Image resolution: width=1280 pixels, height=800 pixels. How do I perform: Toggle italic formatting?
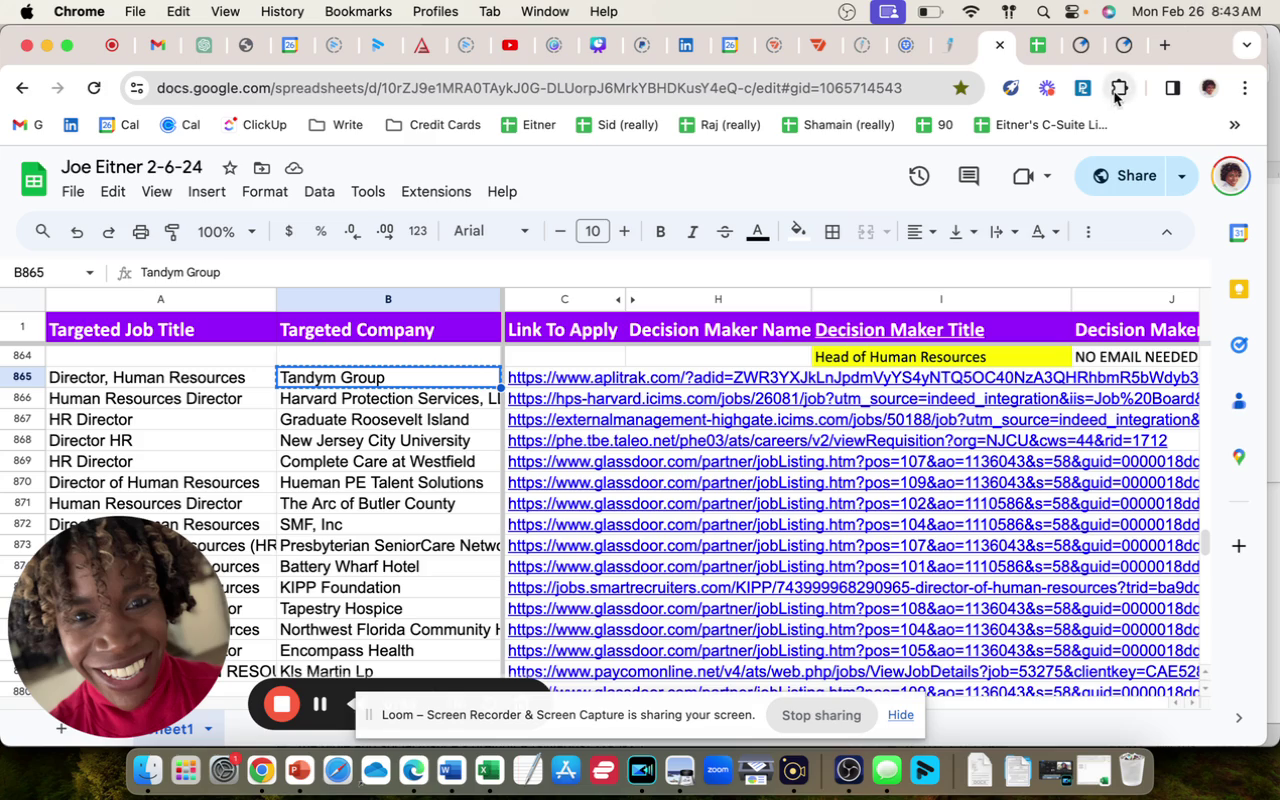coord(692,232)
